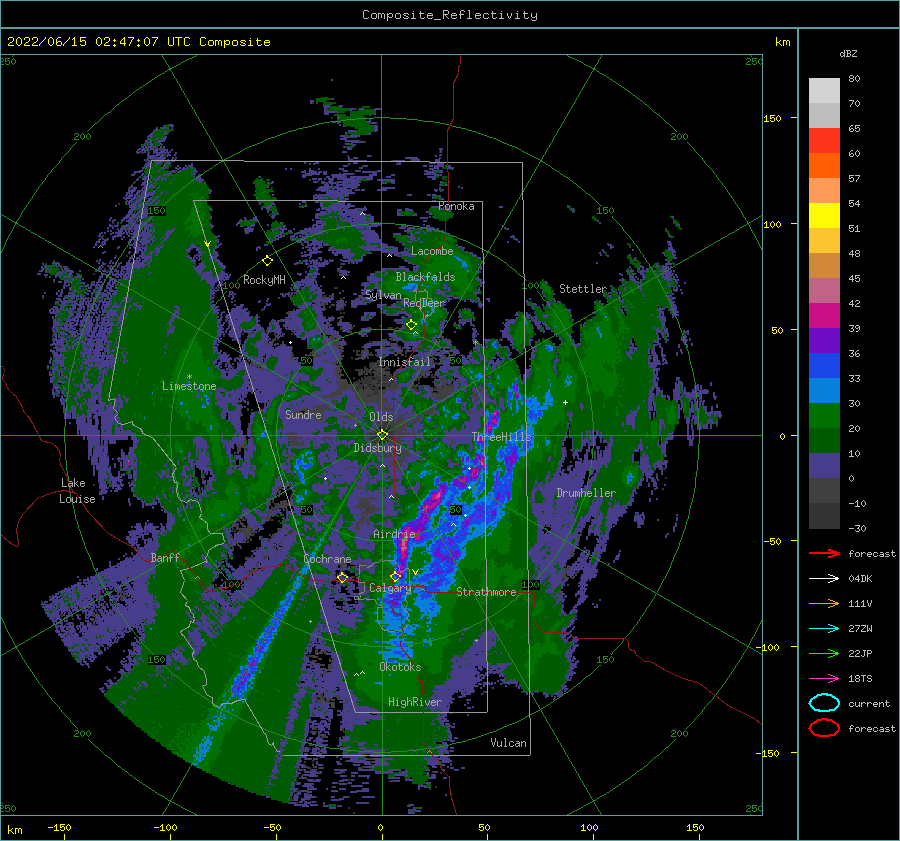Click the RockyMH label
The height and width of the screenshot is (841, 900).
pyautogui.click(x=264, y=280)
